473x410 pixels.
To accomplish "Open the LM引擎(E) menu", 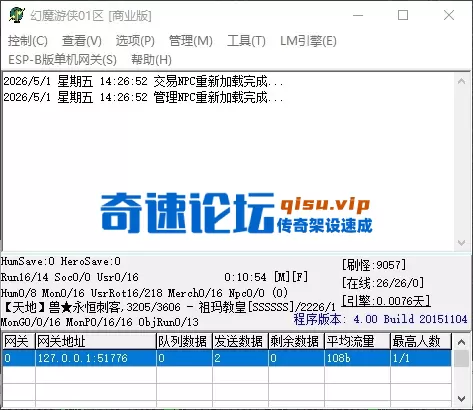I will click(x=308, y=41).
